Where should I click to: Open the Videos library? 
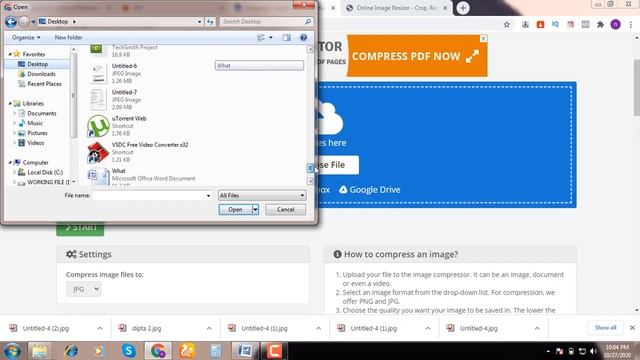click(36, 143)
